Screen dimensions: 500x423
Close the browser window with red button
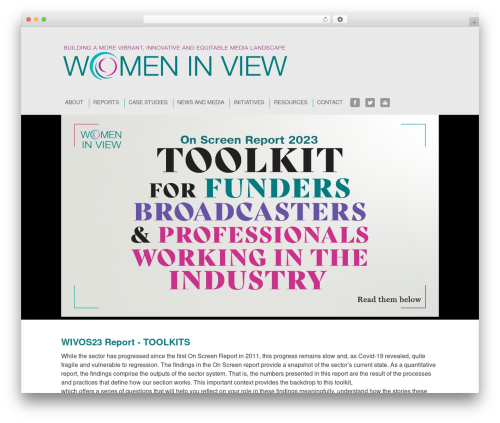pos(29,20)
